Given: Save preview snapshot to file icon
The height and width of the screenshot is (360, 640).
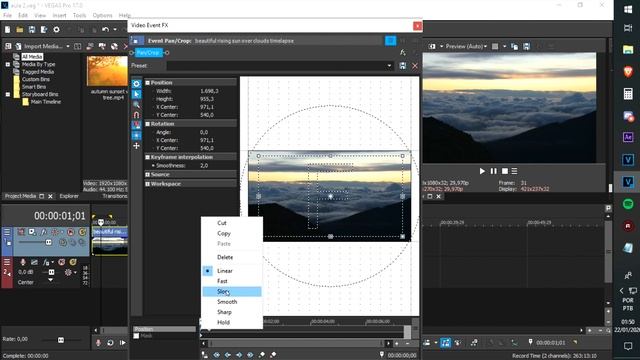Looking at the screenshot, I should [527, 47].
